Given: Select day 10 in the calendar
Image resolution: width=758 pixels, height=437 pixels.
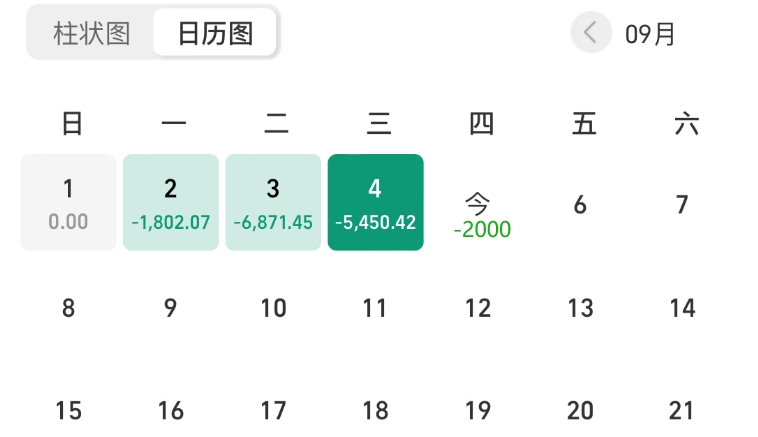Looking at the screenshot, I should (x=273, y=308).
